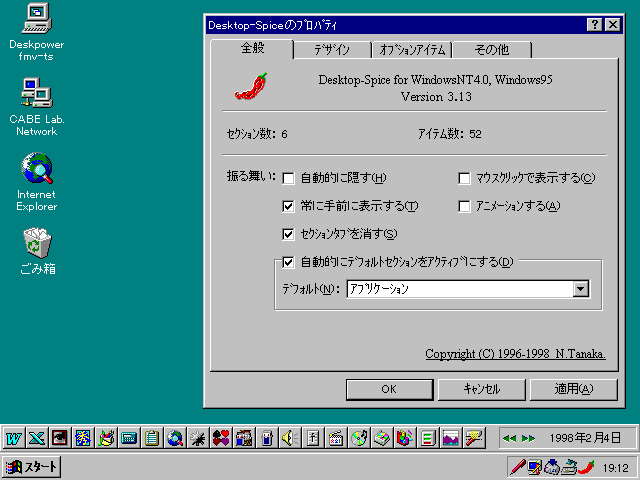This screenshot has height=480, width=640.
Task: Click the 適用(A) button
Action: tap(573, 389)
